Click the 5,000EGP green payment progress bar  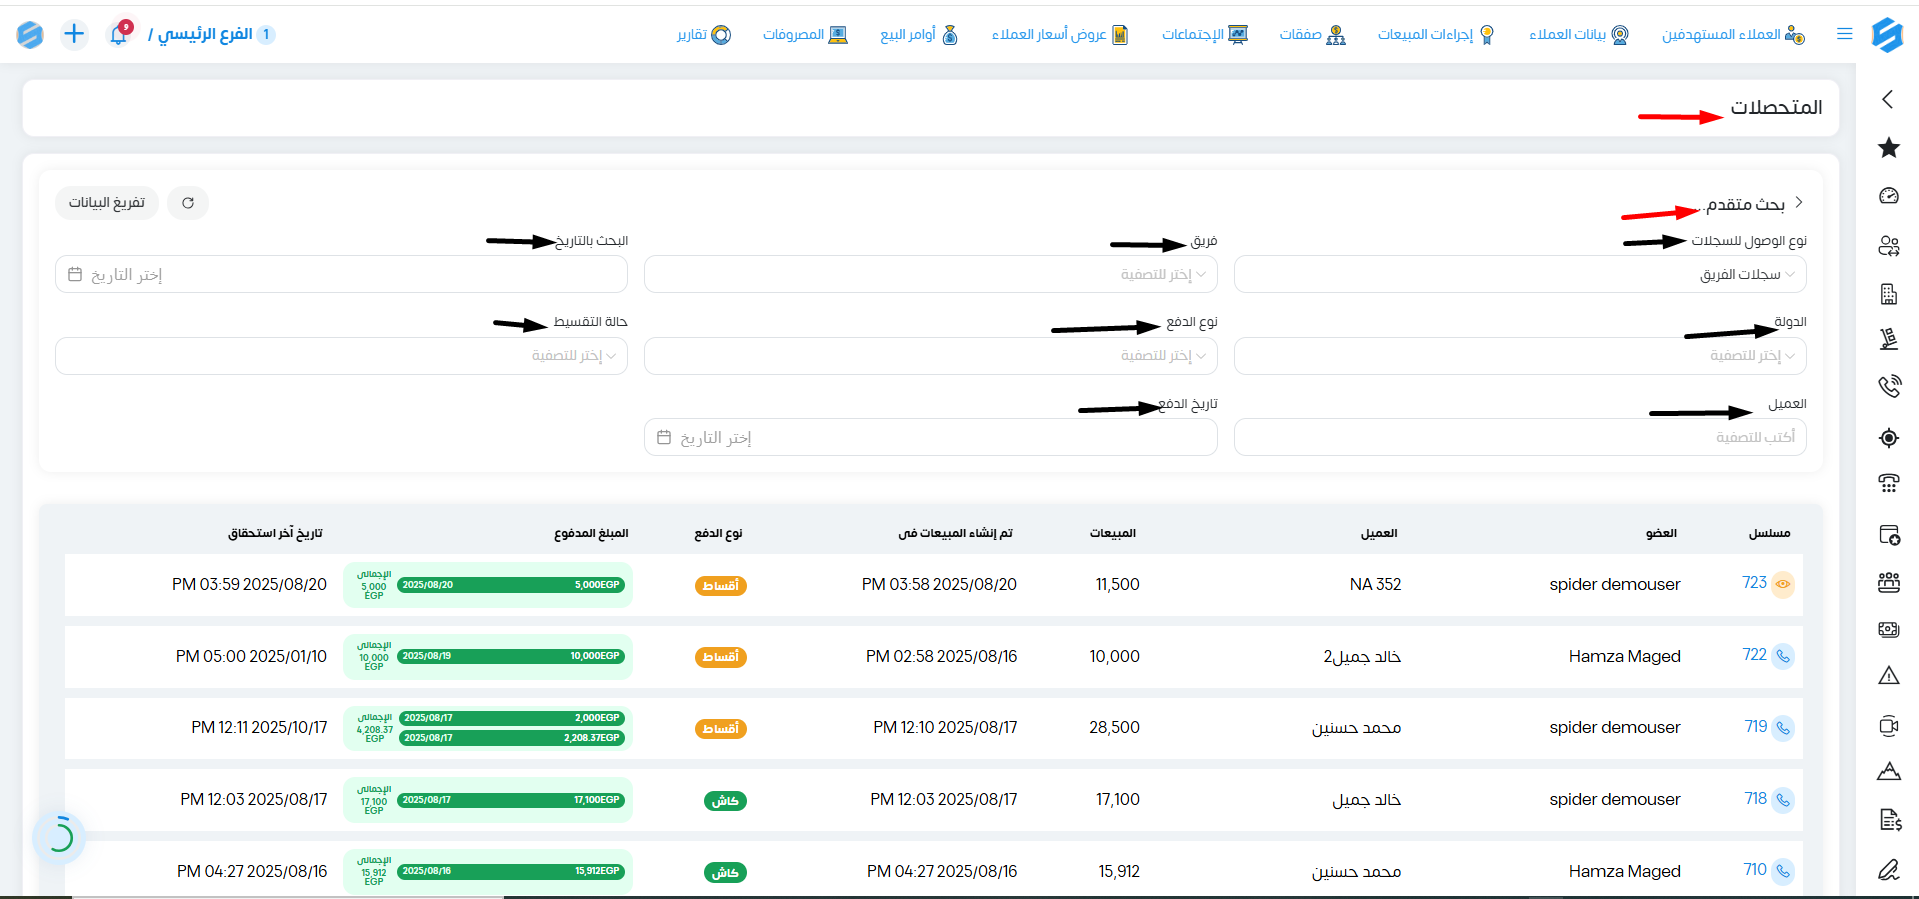(x=510, y=585)
